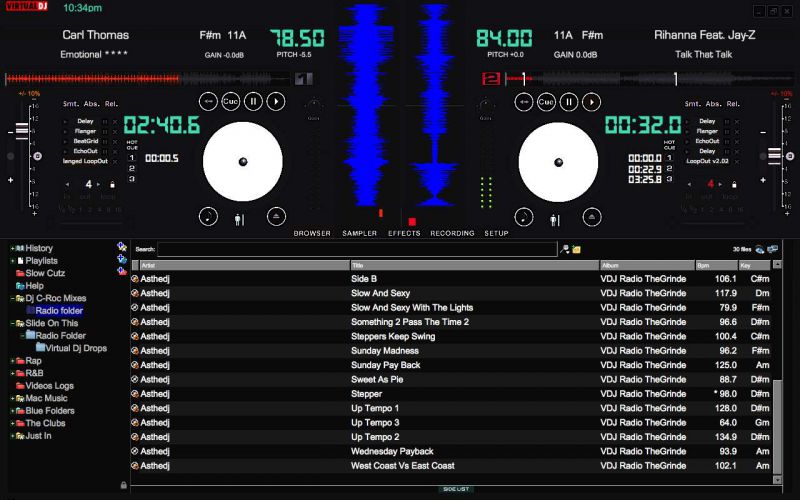The width and height of the screenshot is (800, 500).
Task: Toggle the loop lock icon on left deck
Action: (x=113, y=184)
